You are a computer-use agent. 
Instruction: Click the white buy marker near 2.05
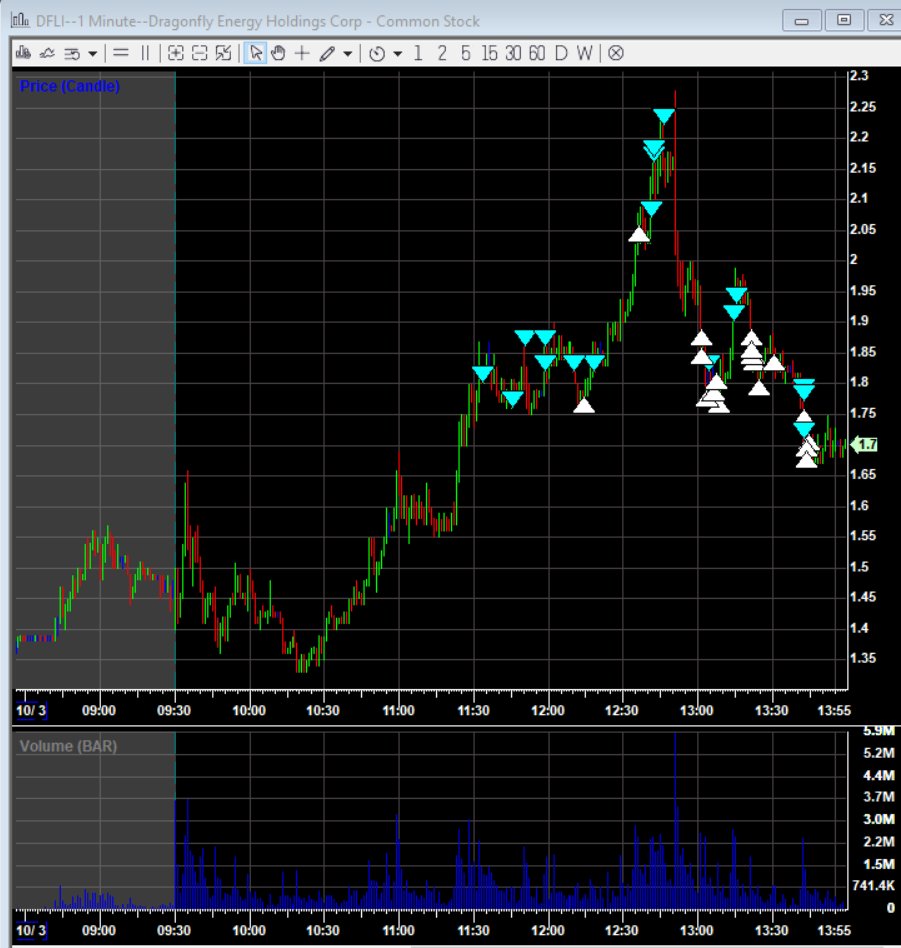click(x=639, y=235)
